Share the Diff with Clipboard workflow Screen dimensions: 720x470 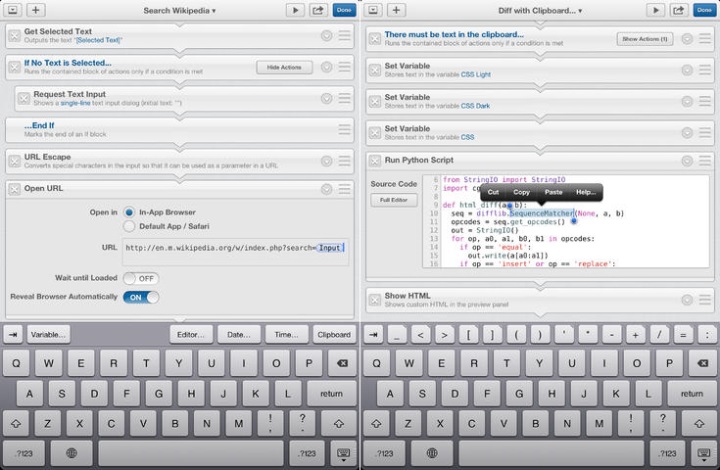click(x=678, y=10)
